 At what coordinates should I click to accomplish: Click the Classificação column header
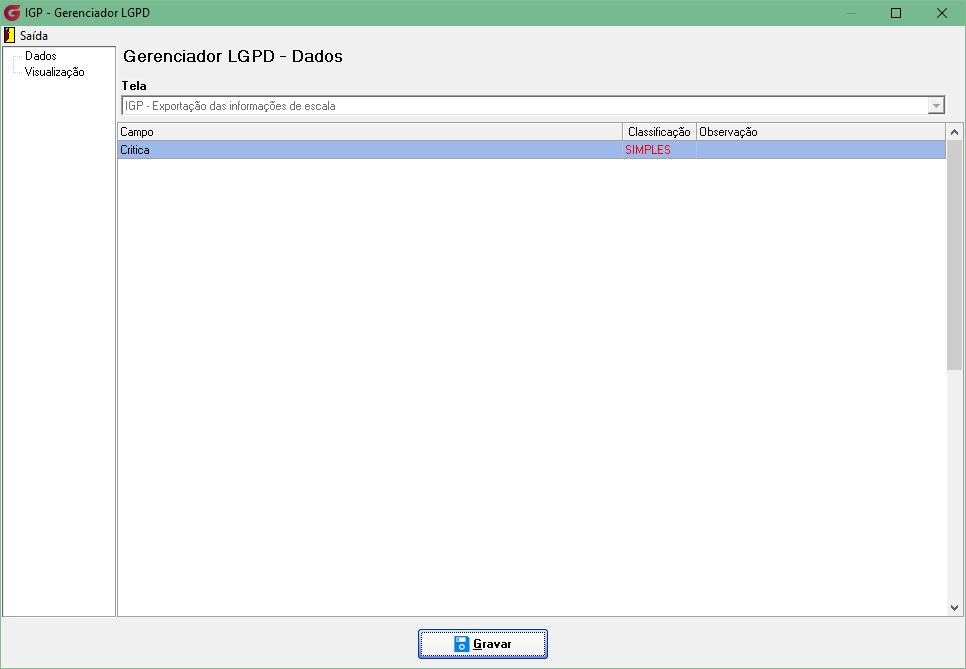click(x=659, y=132)
